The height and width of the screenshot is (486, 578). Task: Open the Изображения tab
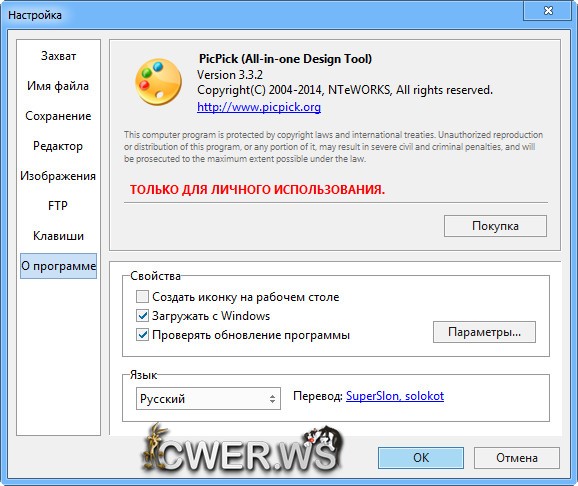tap(58, 176)
